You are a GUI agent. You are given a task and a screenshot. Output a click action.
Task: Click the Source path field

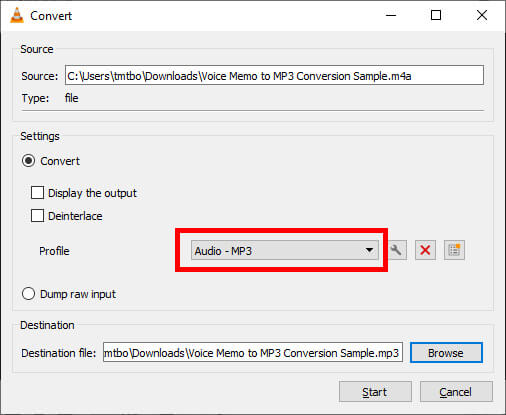click(274, 75)
